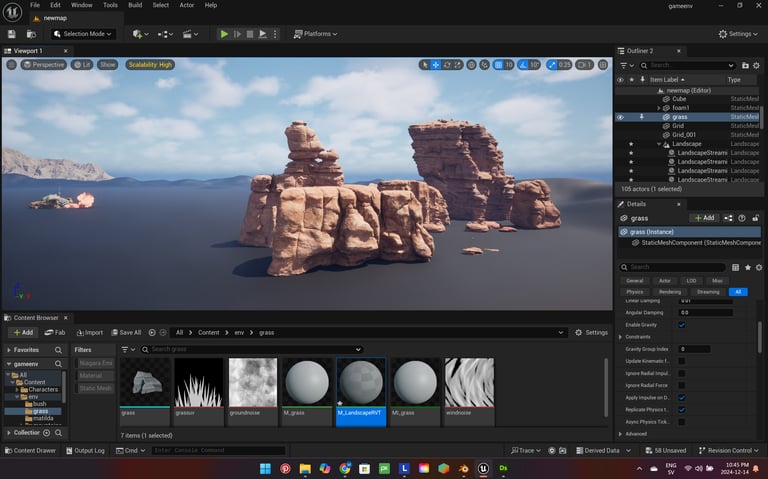Click the camera speed icon in viewport
Image resolution: width=768 pixels, height=479 pixels.
point(582,65)
